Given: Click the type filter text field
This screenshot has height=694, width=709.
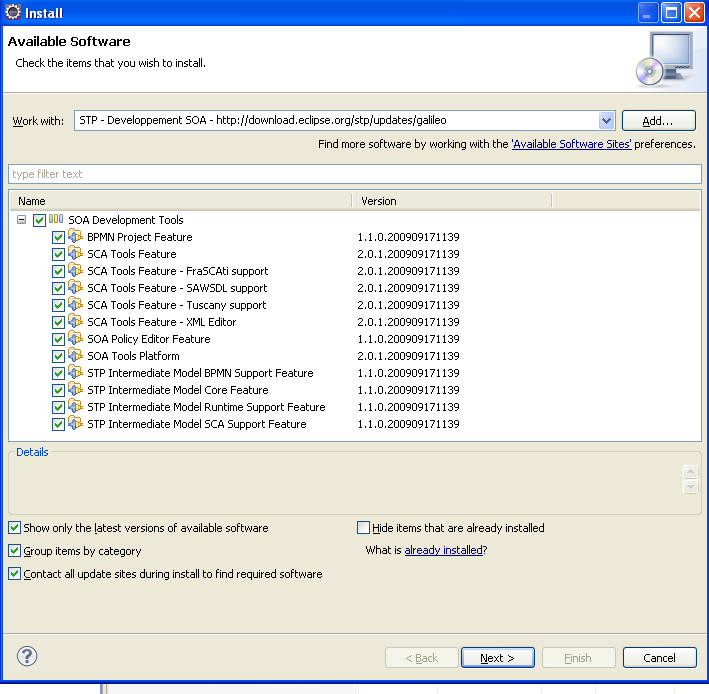Looking at the screenshot, I should pos(354,174).
